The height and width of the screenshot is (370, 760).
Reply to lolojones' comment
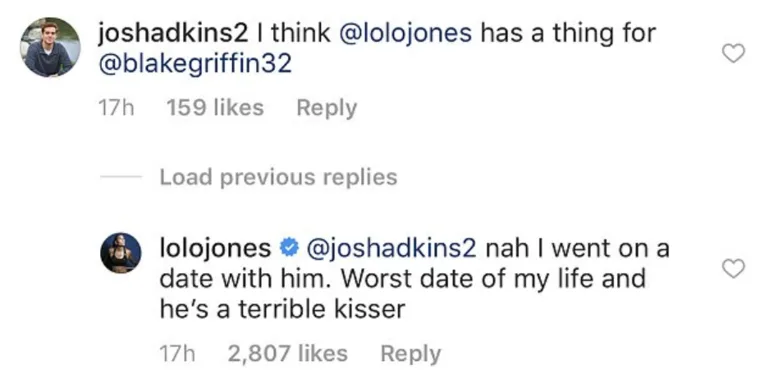pyautogui.click(x=411, y=354)
